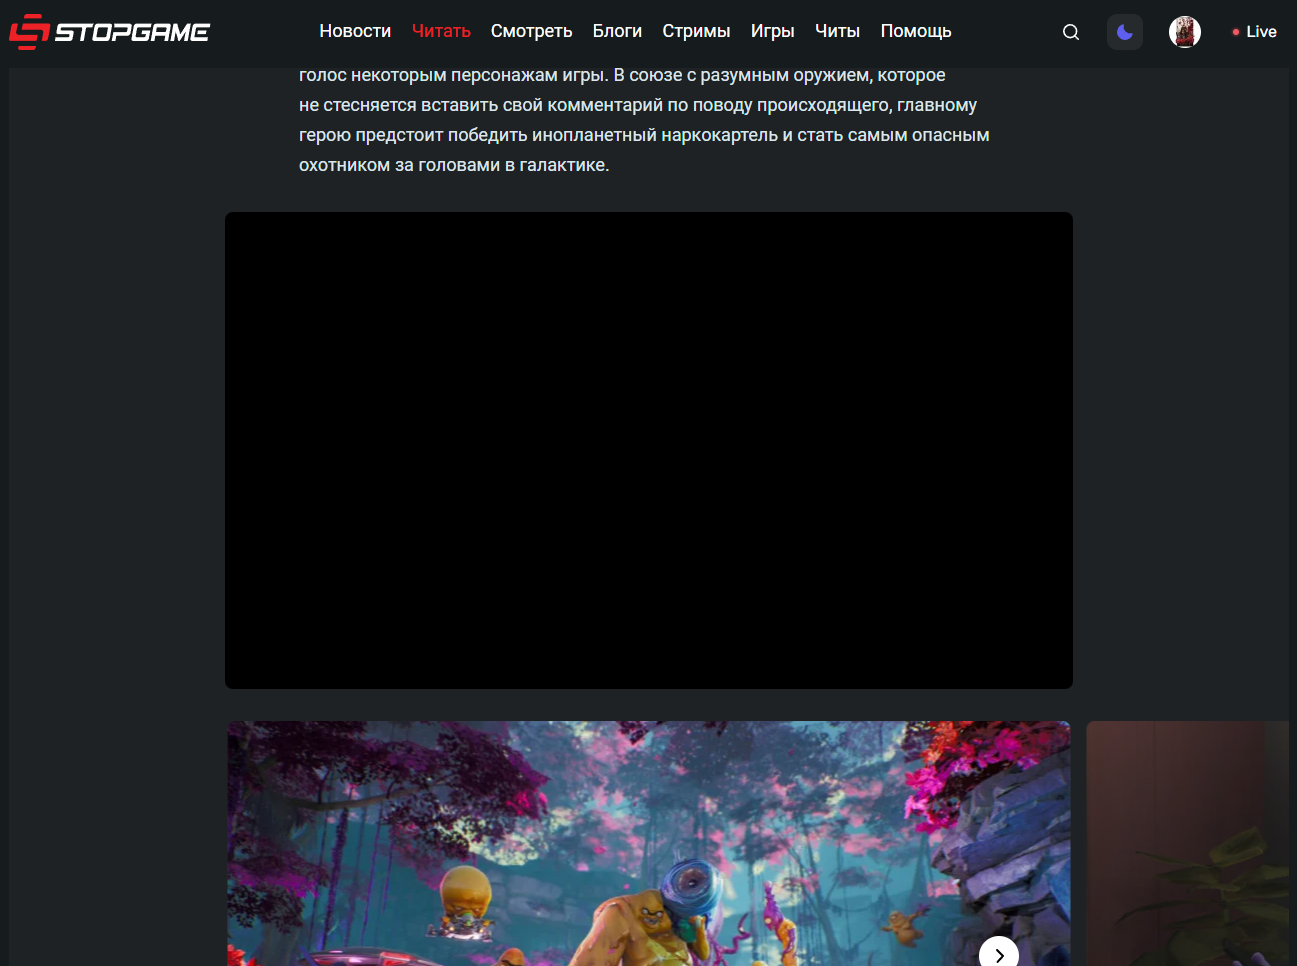Open the Игры menu item
Viewport: 1297px width, 966px height.
pos(772,31)
